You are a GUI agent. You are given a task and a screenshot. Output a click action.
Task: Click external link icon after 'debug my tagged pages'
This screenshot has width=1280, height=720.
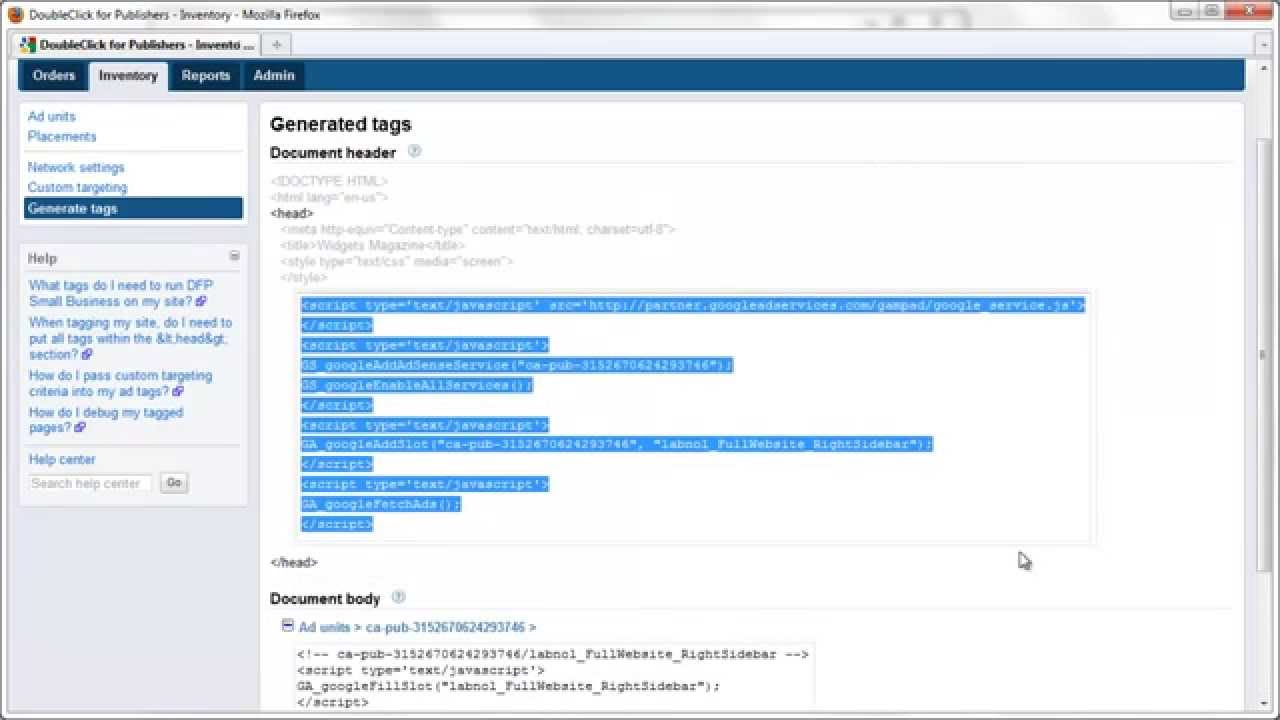[x=80, y=428]
